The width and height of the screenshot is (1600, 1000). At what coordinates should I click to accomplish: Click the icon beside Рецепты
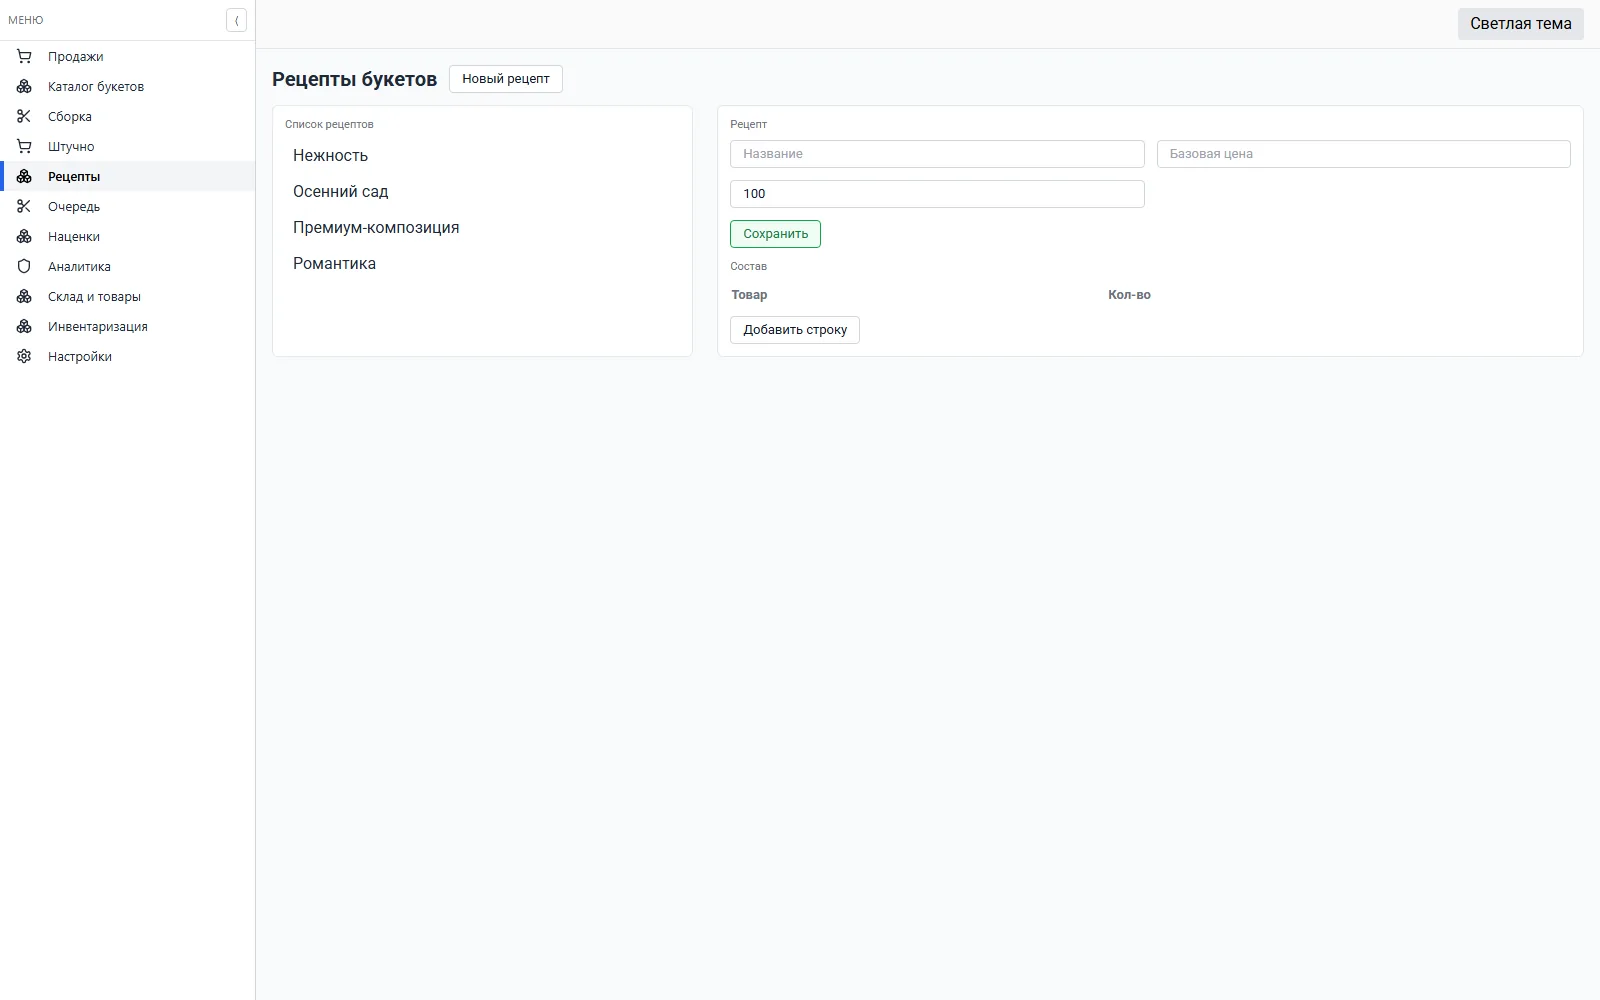[24, 176]
